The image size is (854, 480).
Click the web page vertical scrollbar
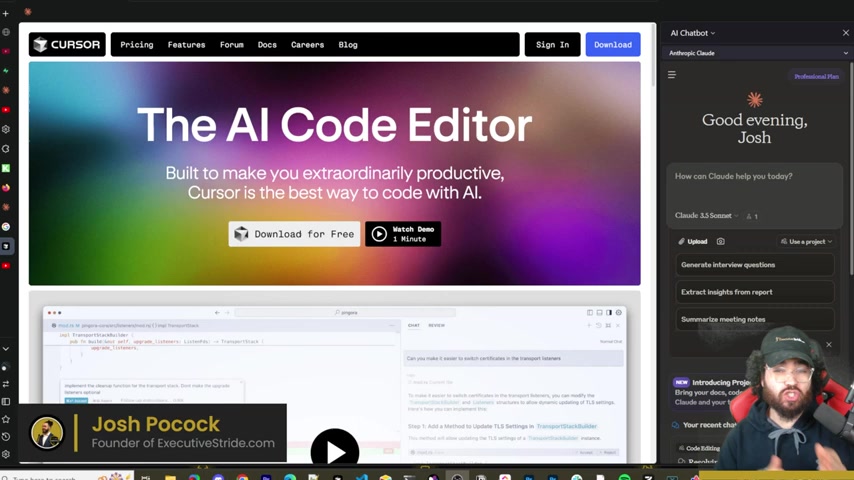(x=653, y=54)
